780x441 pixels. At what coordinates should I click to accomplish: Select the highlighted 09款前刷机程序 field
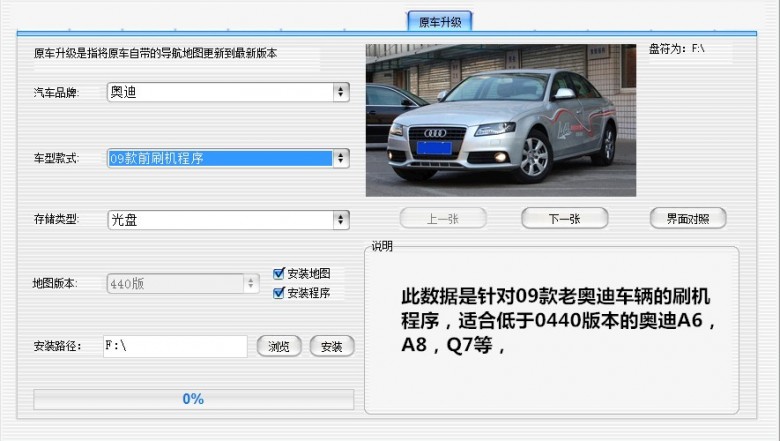click(x=220, y=159)
